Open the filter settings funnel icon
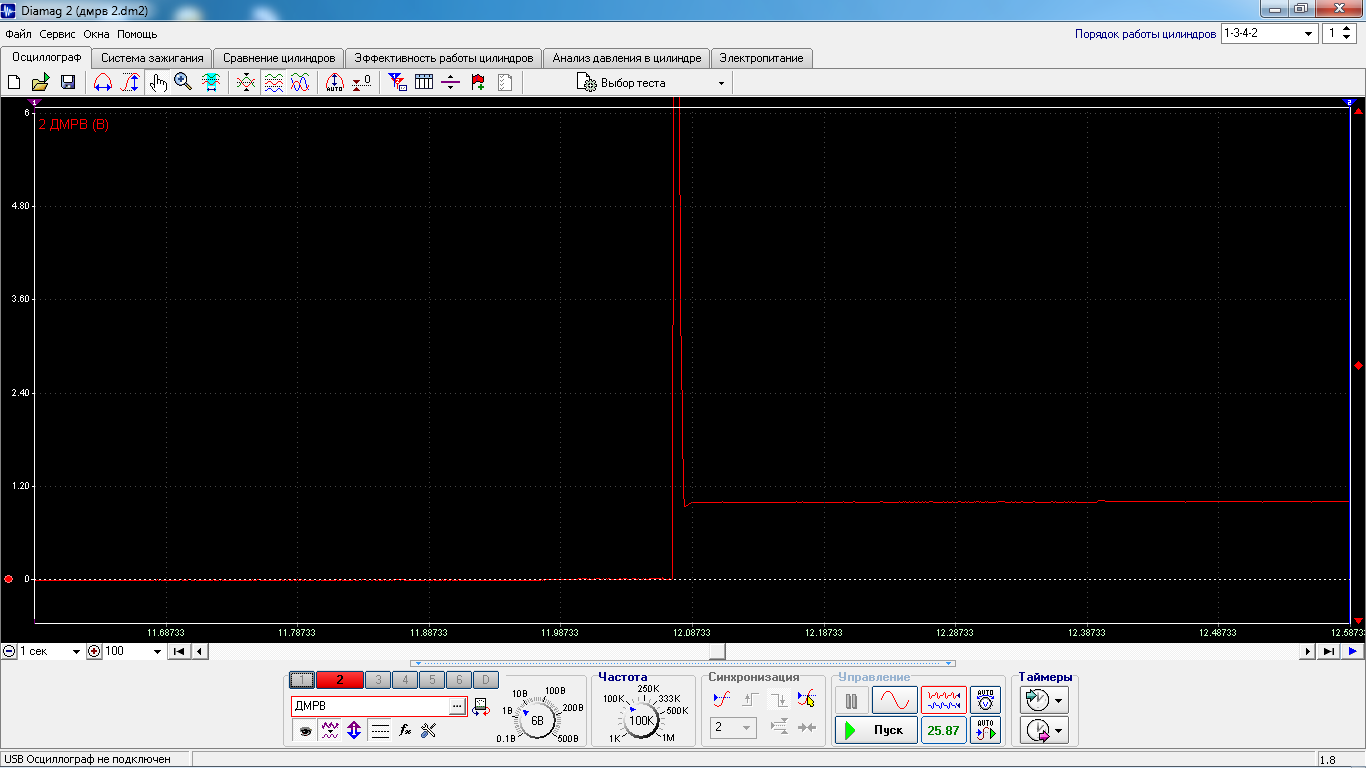The image size is (1366, 768). coord(397,83)
